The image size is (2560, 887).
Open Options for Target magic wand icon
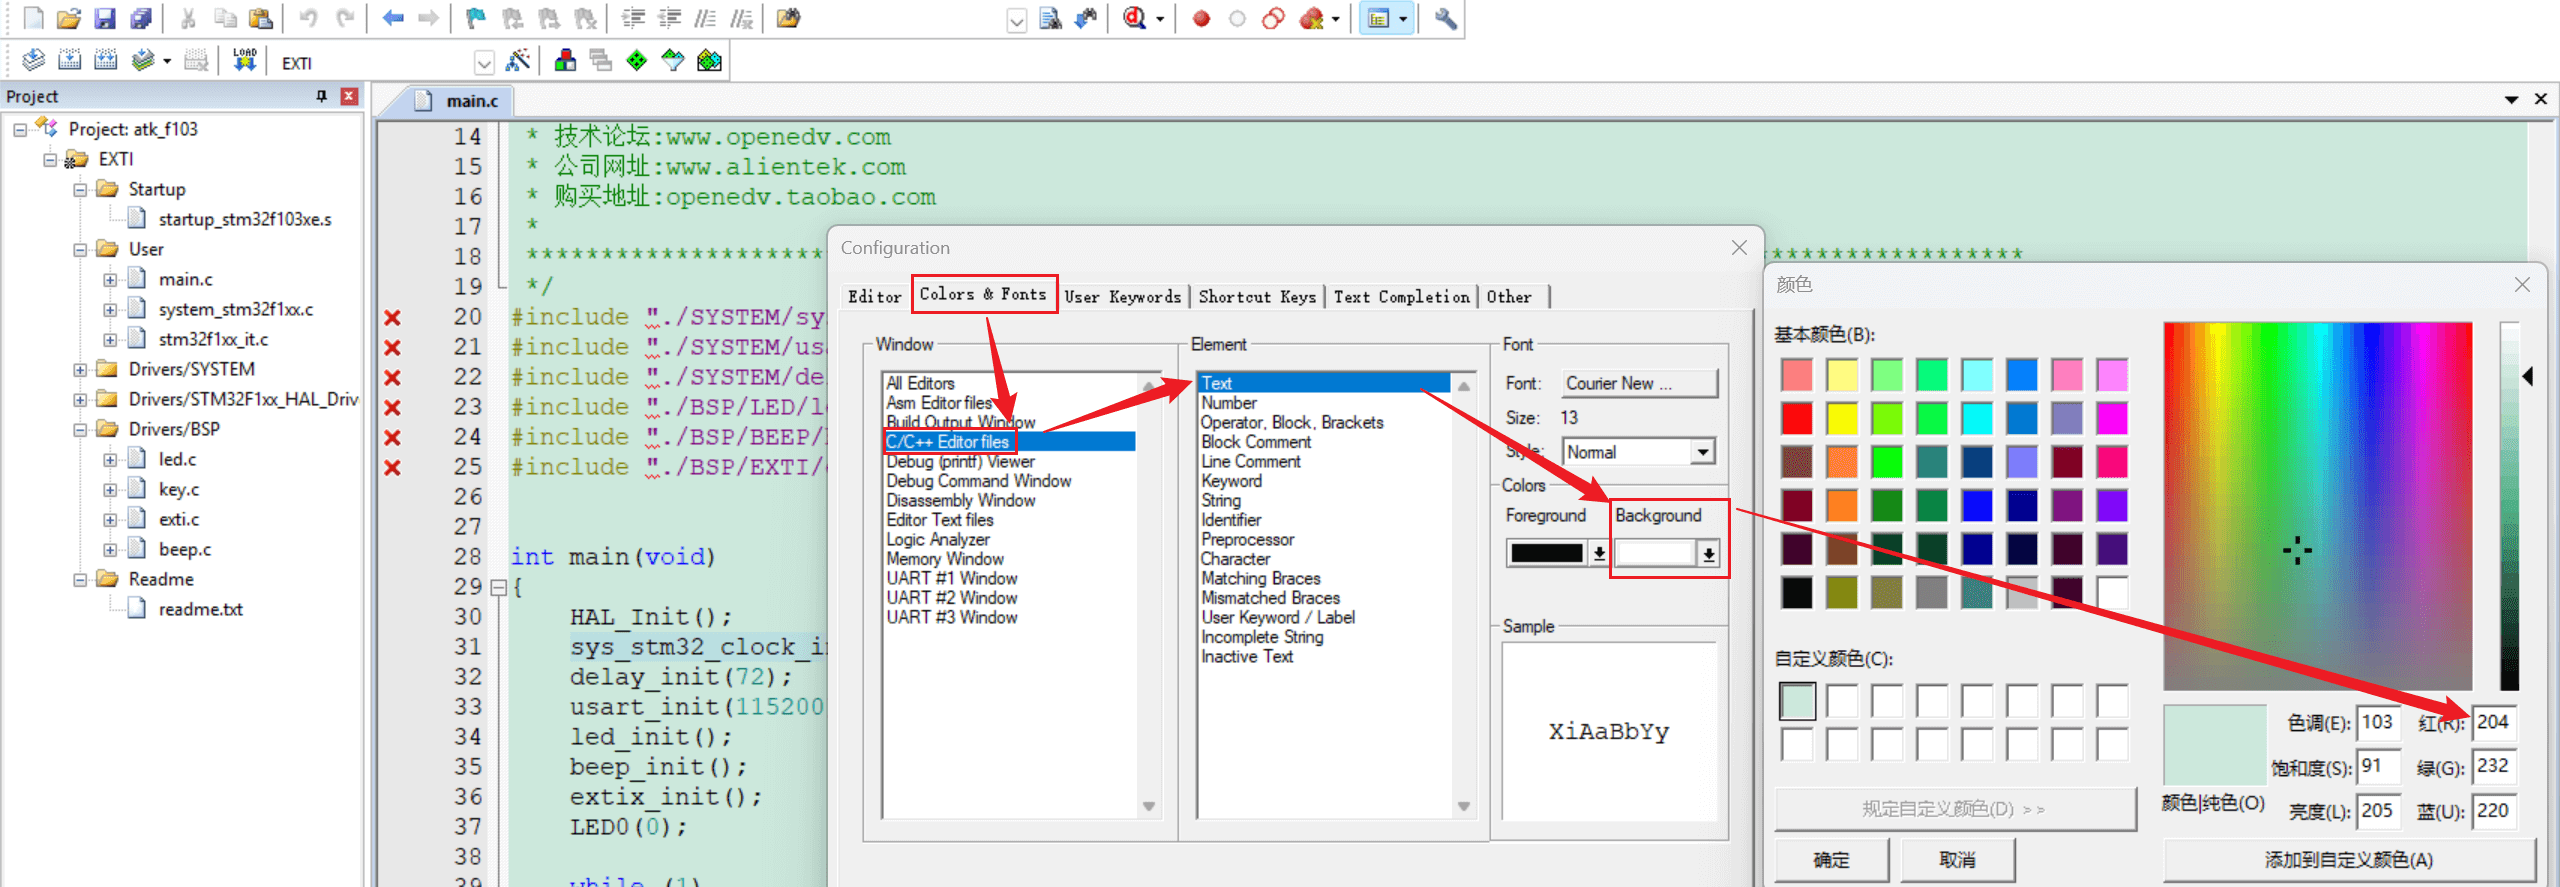tap(518, 61)
